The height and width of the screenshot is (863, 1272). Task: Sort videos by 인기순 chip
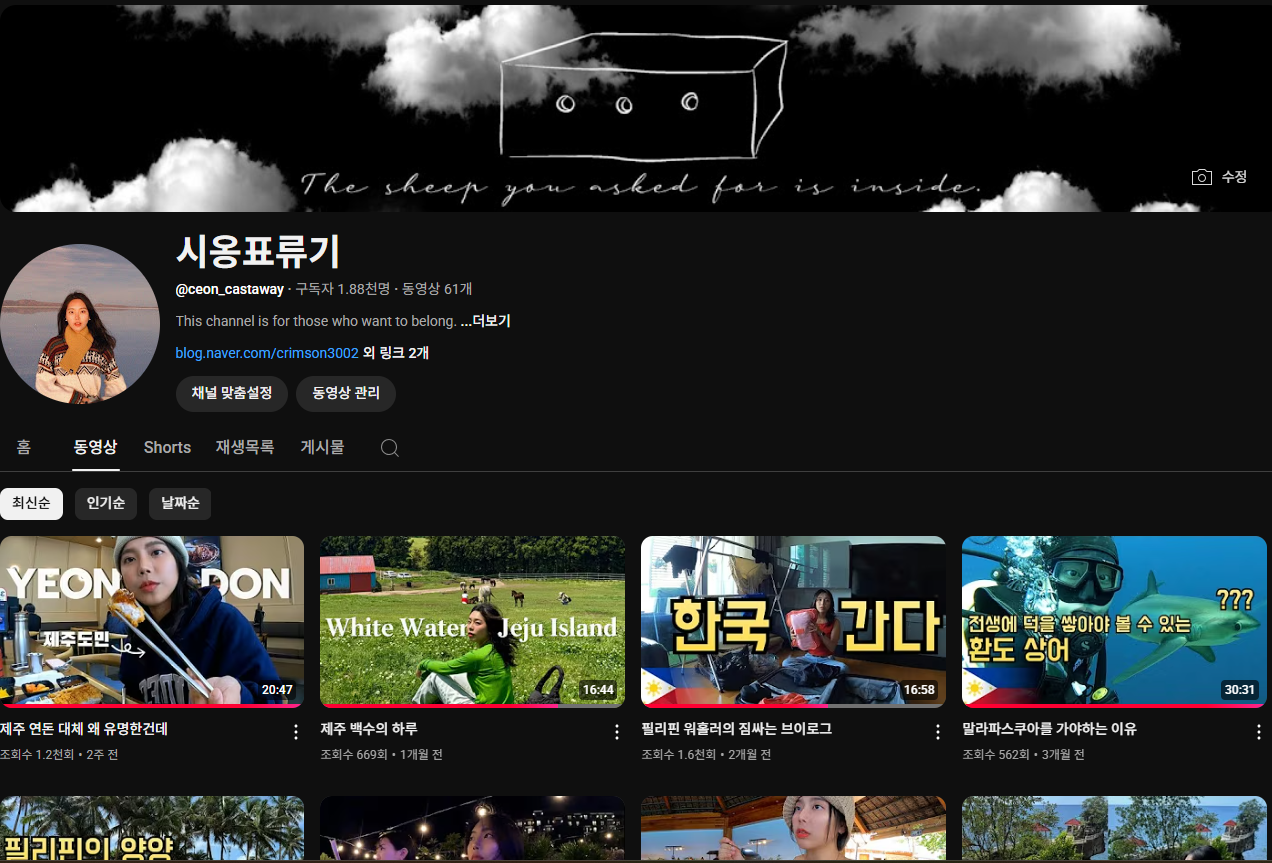tap(106, 503)
